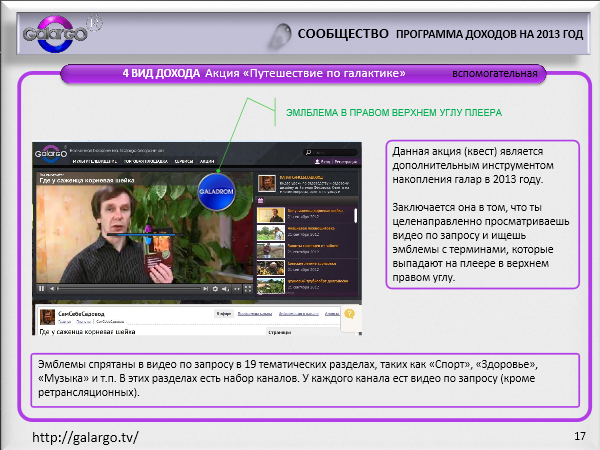Click the playlist's vertical scrollbar

355,215
